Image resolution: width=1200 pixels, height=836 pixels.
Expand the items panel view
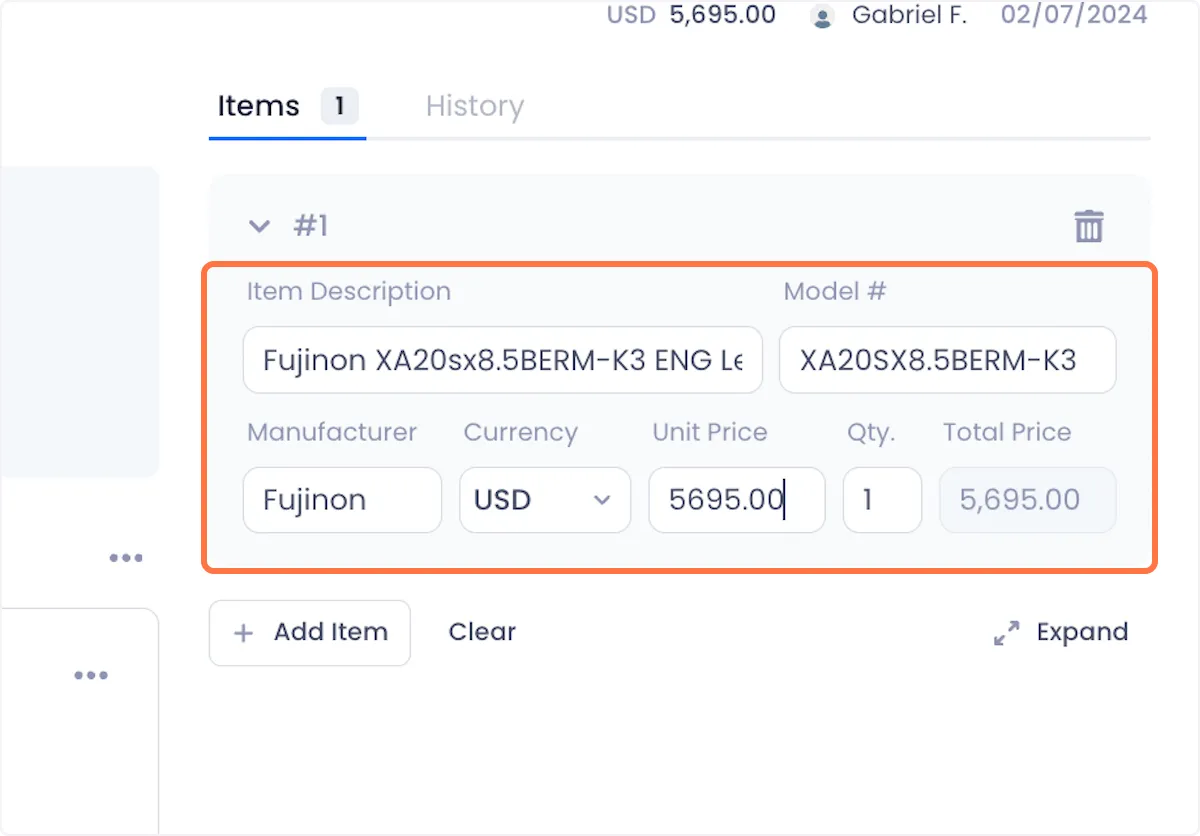(1060, 632)
